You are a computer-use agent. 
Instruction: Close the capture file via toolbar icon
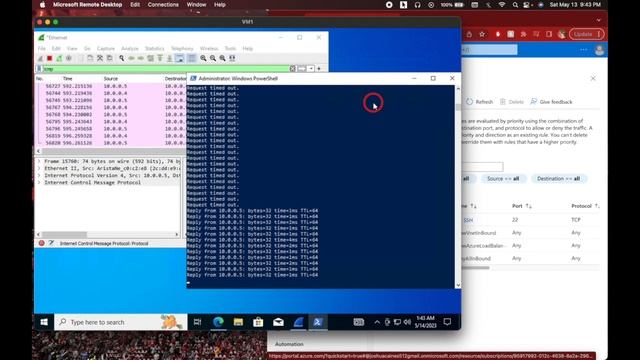pos(100,58)
